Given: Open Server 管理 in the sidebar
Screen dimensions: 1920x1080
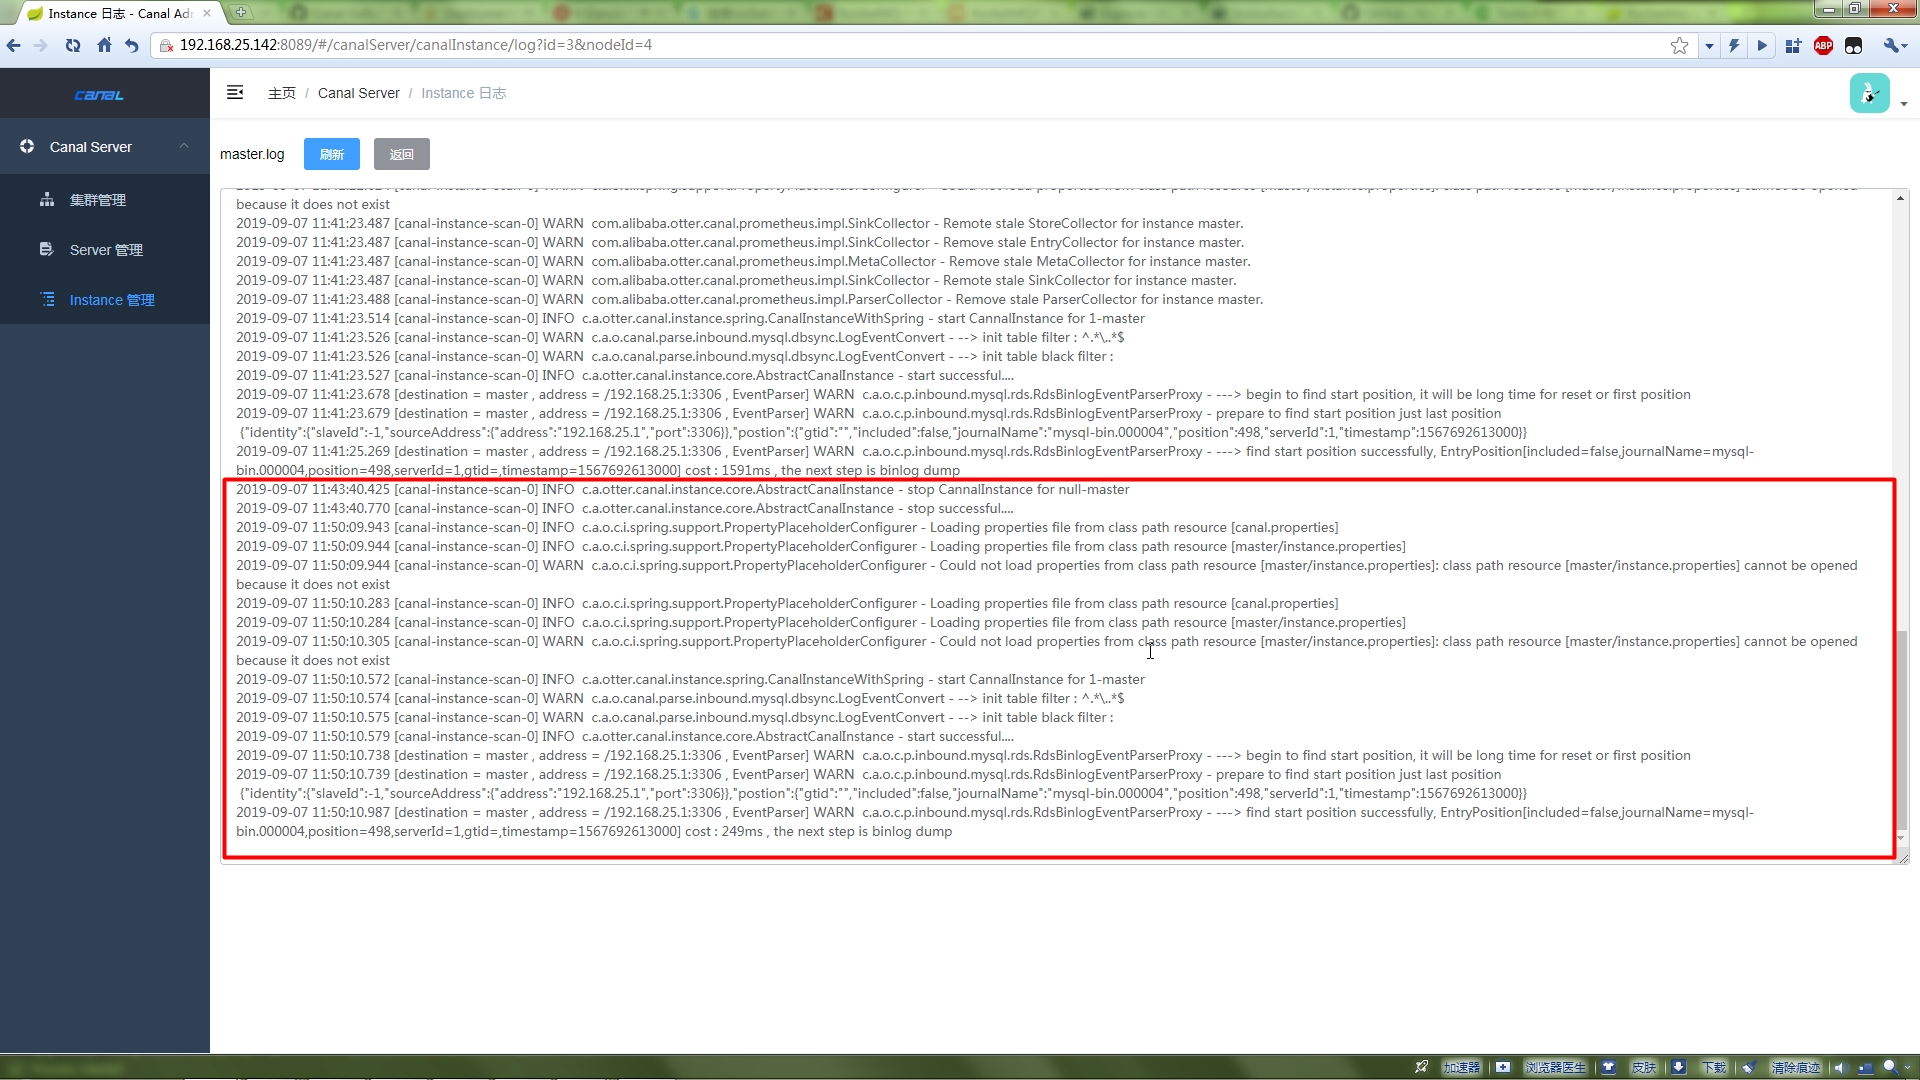Looking at the screenshot, I should (106, 250).
